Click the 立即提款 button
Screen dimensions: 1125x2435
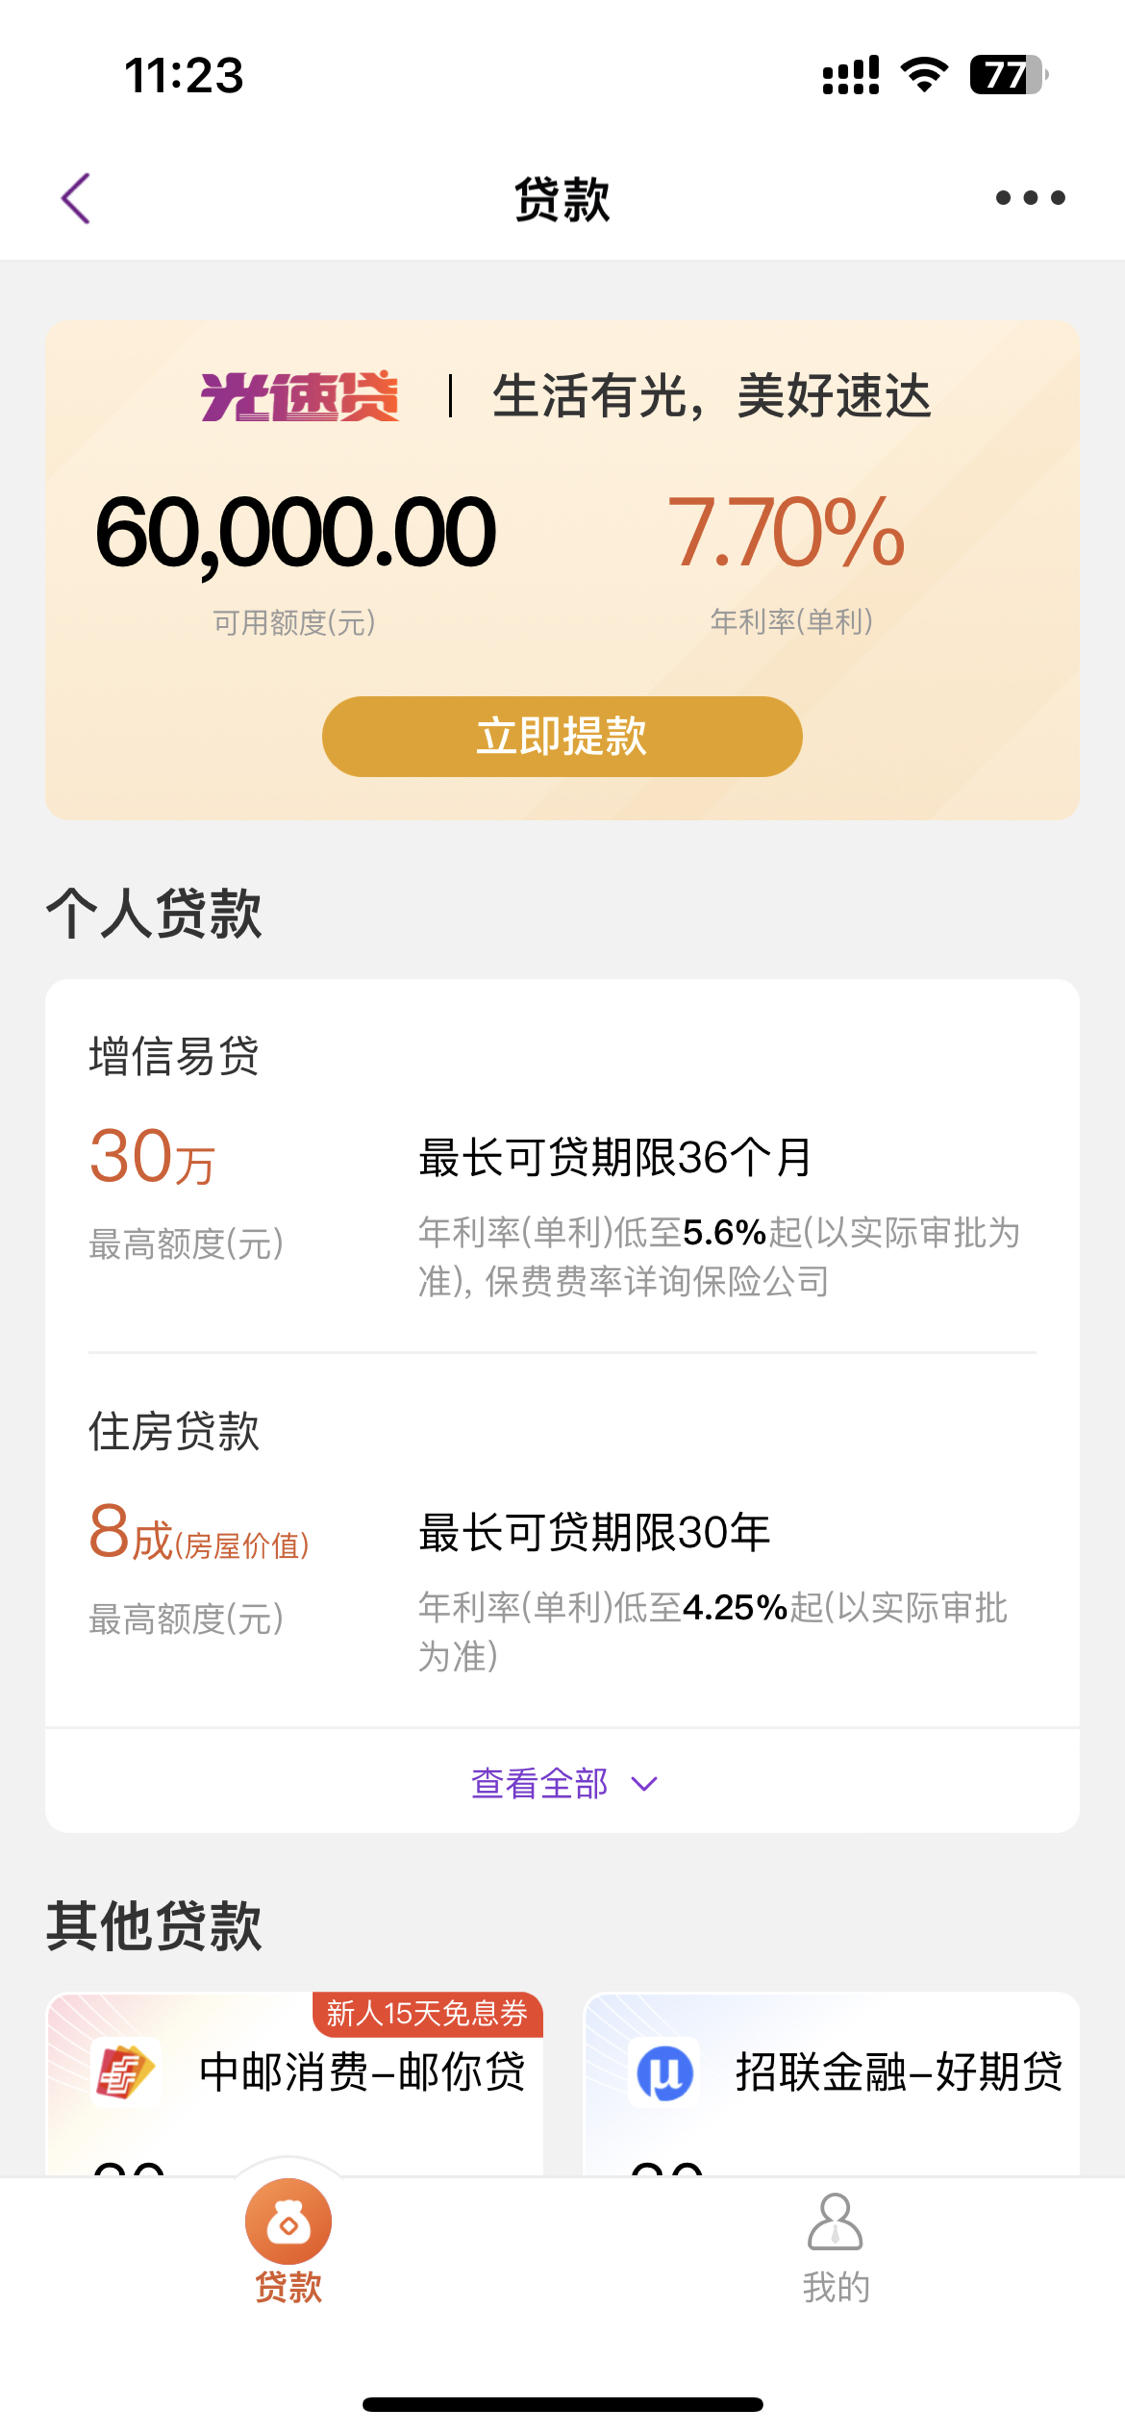(x=562, y=736)
